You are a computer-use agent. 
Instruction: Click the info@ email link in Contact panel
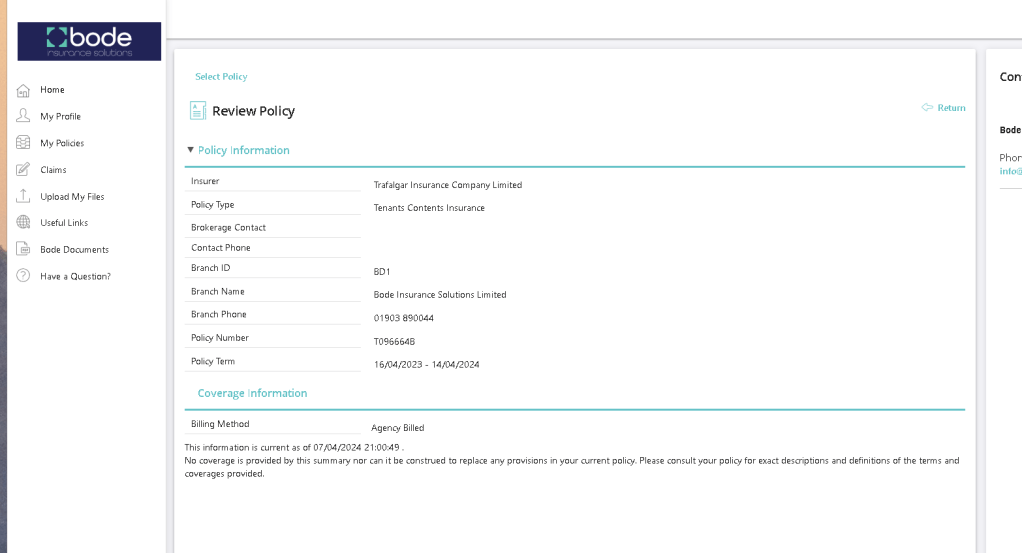1010,171
